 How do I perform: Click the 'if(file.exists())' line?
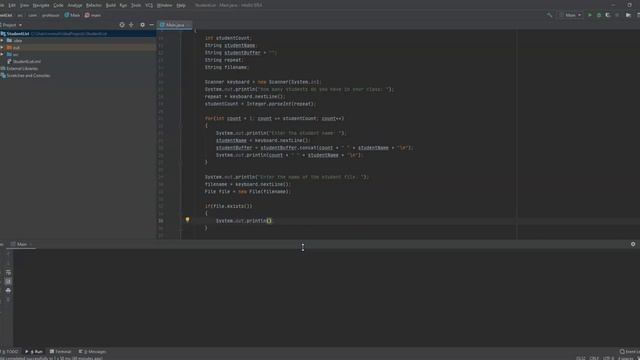point(229,206)
